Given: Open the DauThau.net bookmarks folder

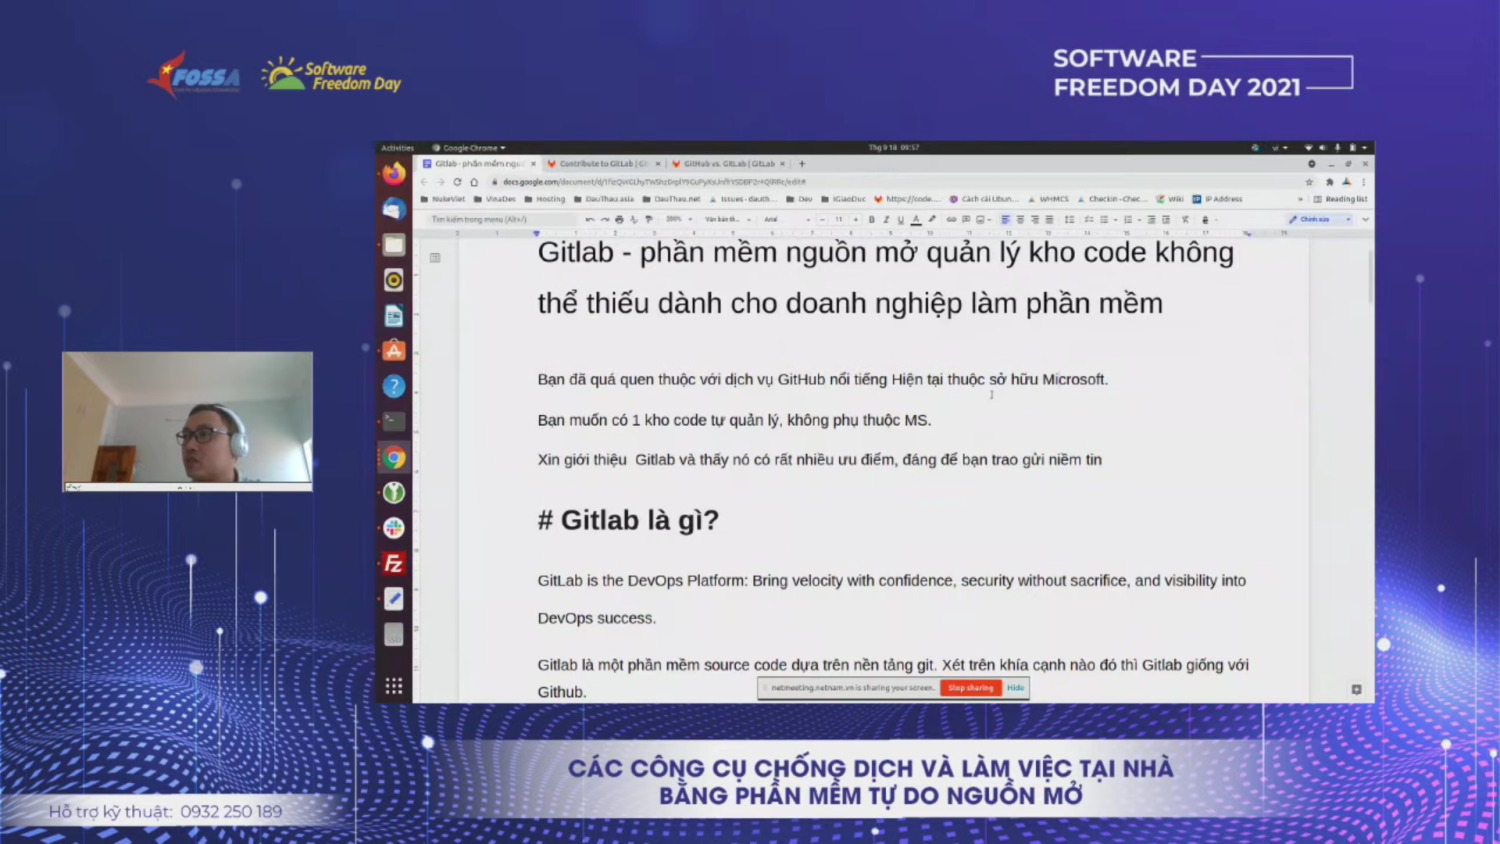Looking at the screenshot, I should [671, 199].
